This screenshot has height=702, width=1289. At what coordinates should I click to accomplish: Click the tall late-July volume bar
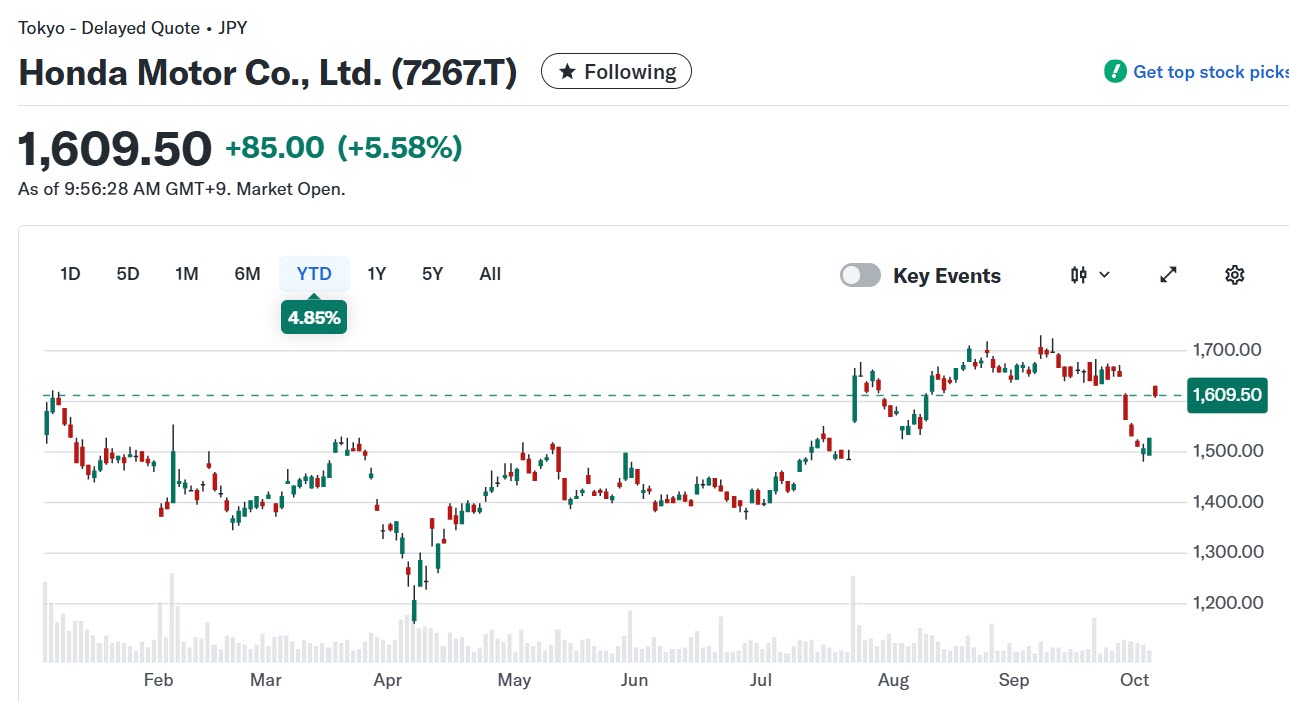point(854,620)
